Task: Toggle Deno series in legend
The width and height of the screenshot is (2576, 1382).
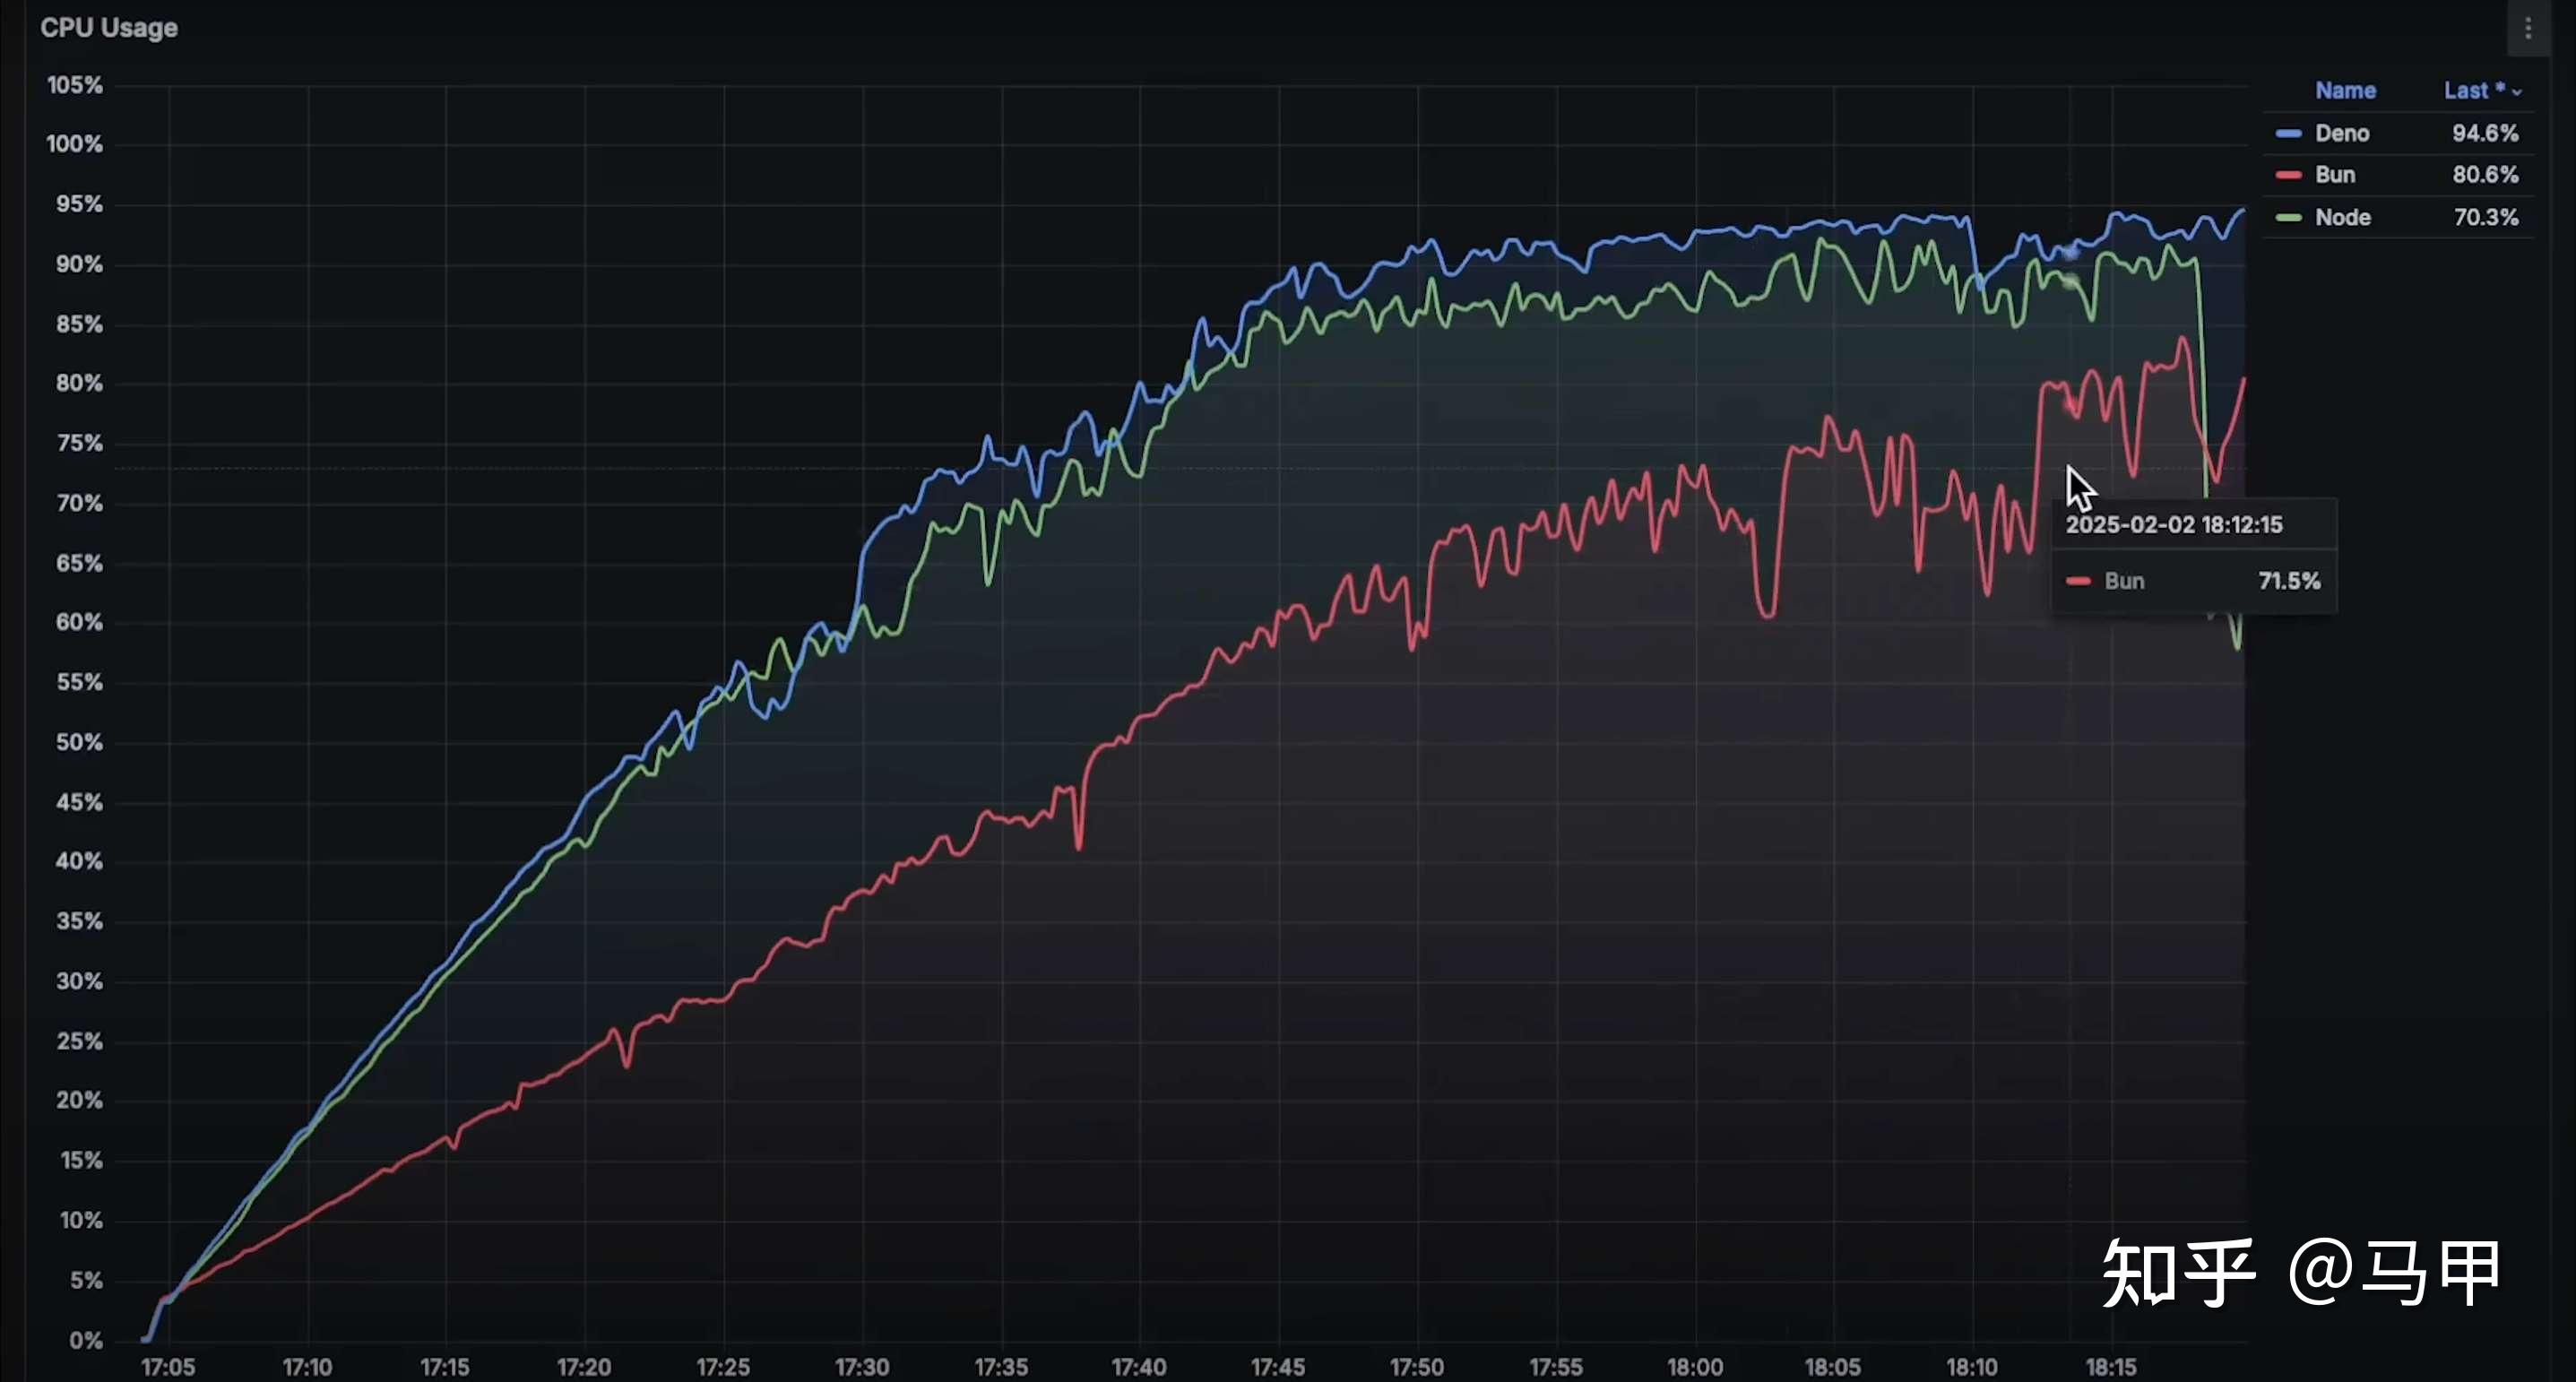Action: 2341,133
